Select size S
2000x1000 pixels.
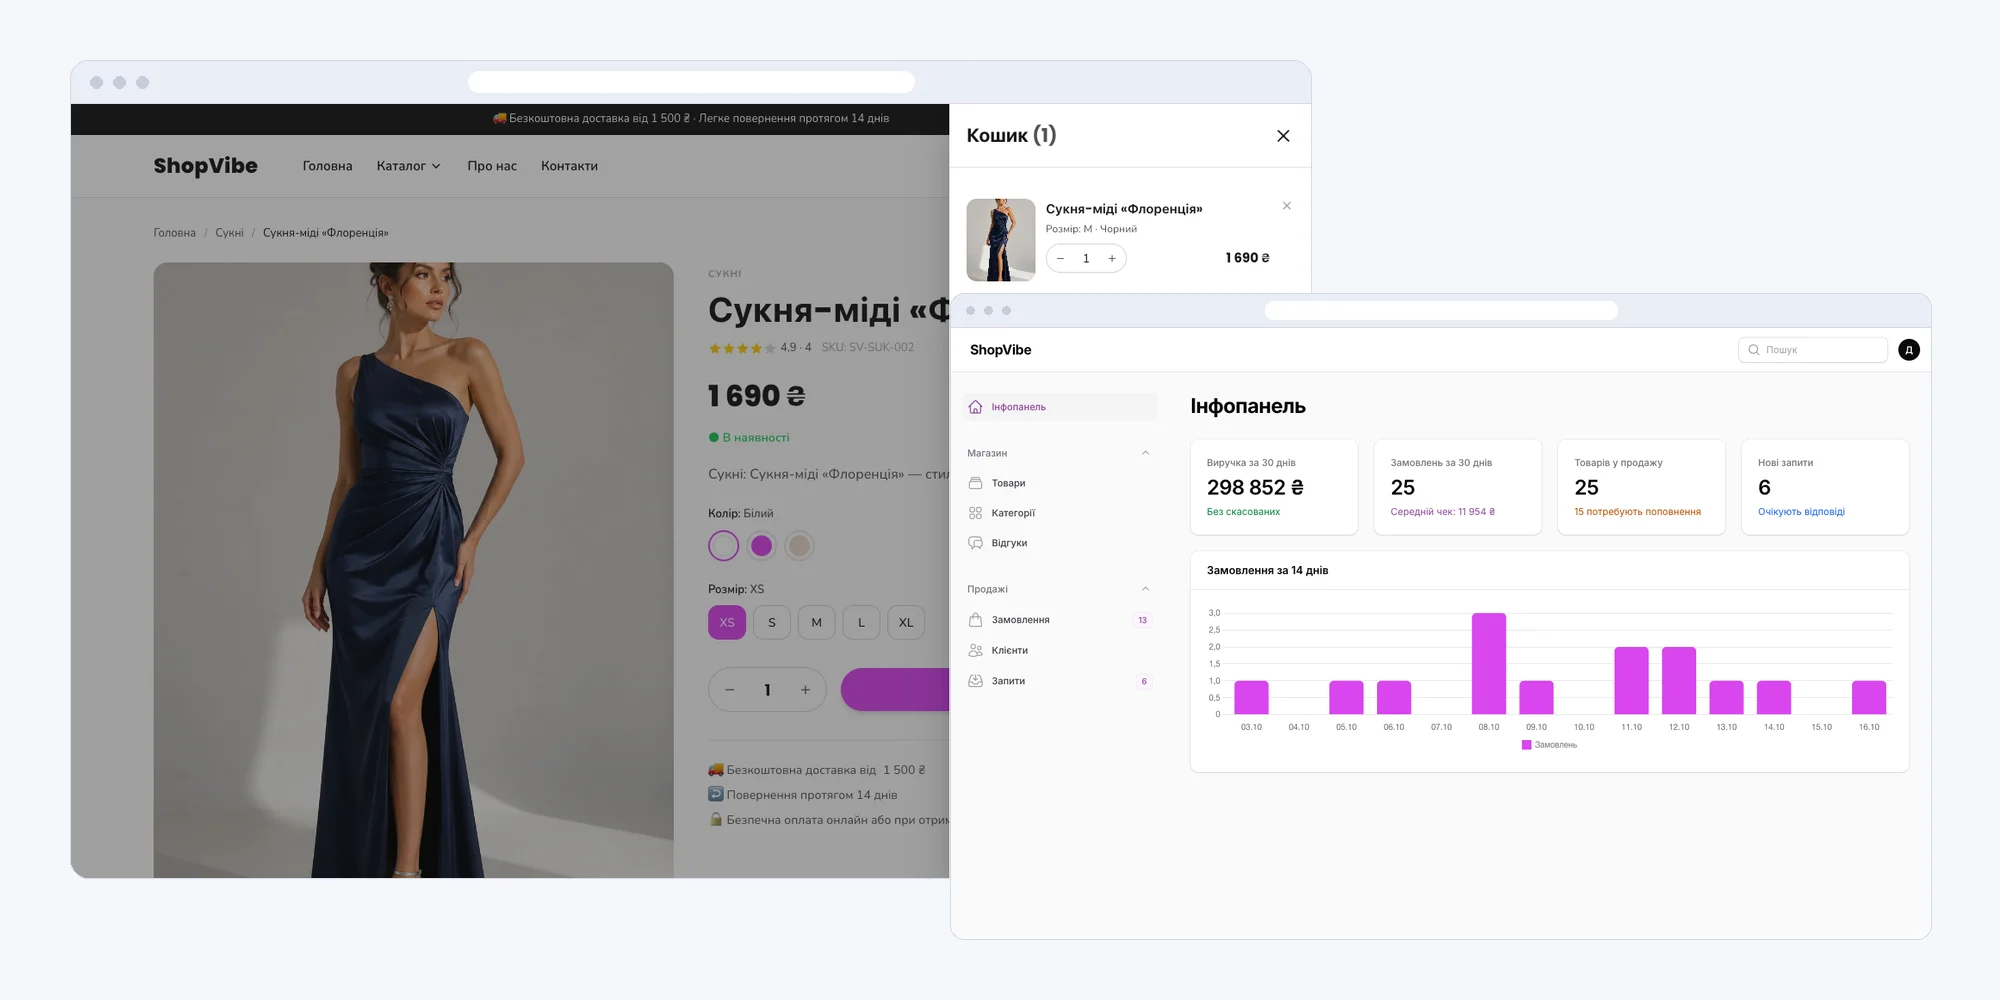(772, 622)
